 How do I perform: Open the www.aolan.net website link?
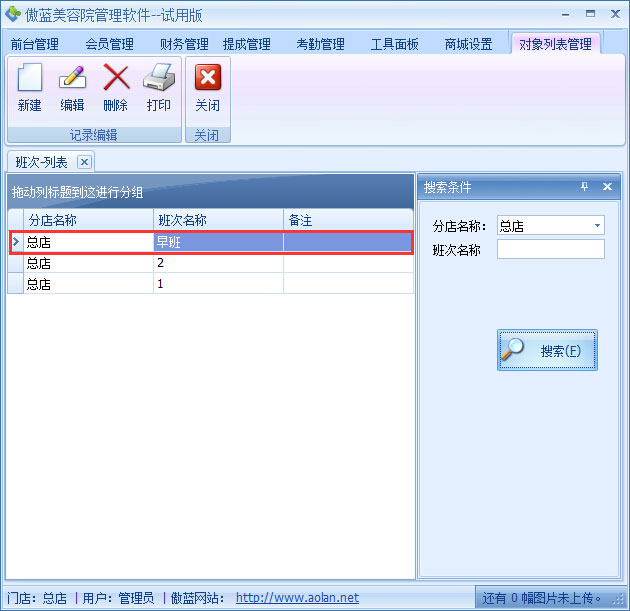[297, 598]
